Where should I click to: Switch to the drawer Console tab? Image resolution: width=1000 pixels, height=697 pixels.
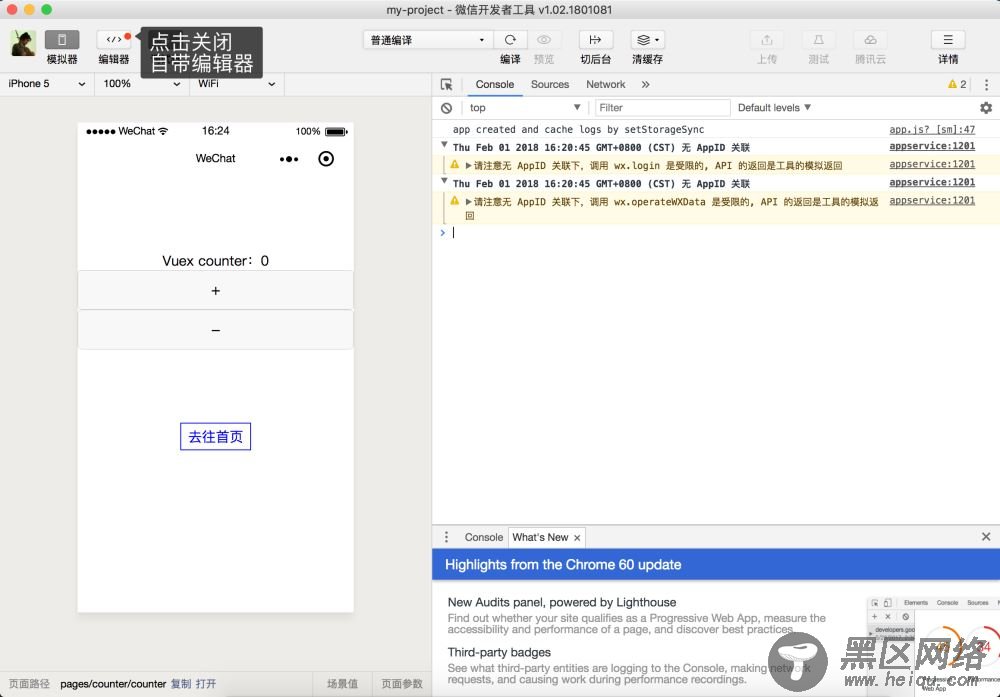point(483,538)
